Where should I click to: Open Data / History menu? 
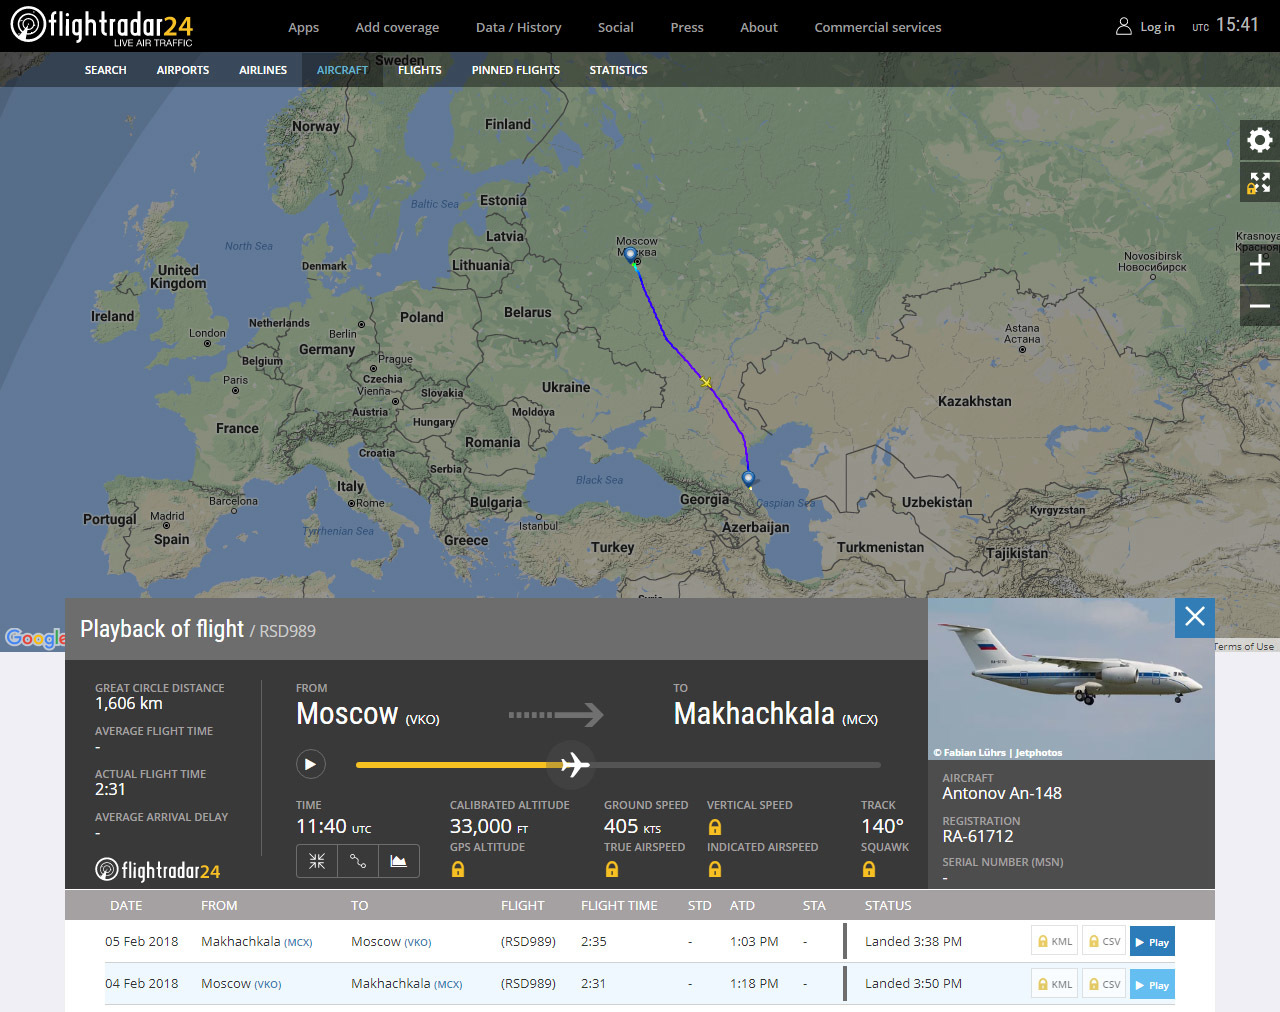click(x=518, y=27)
